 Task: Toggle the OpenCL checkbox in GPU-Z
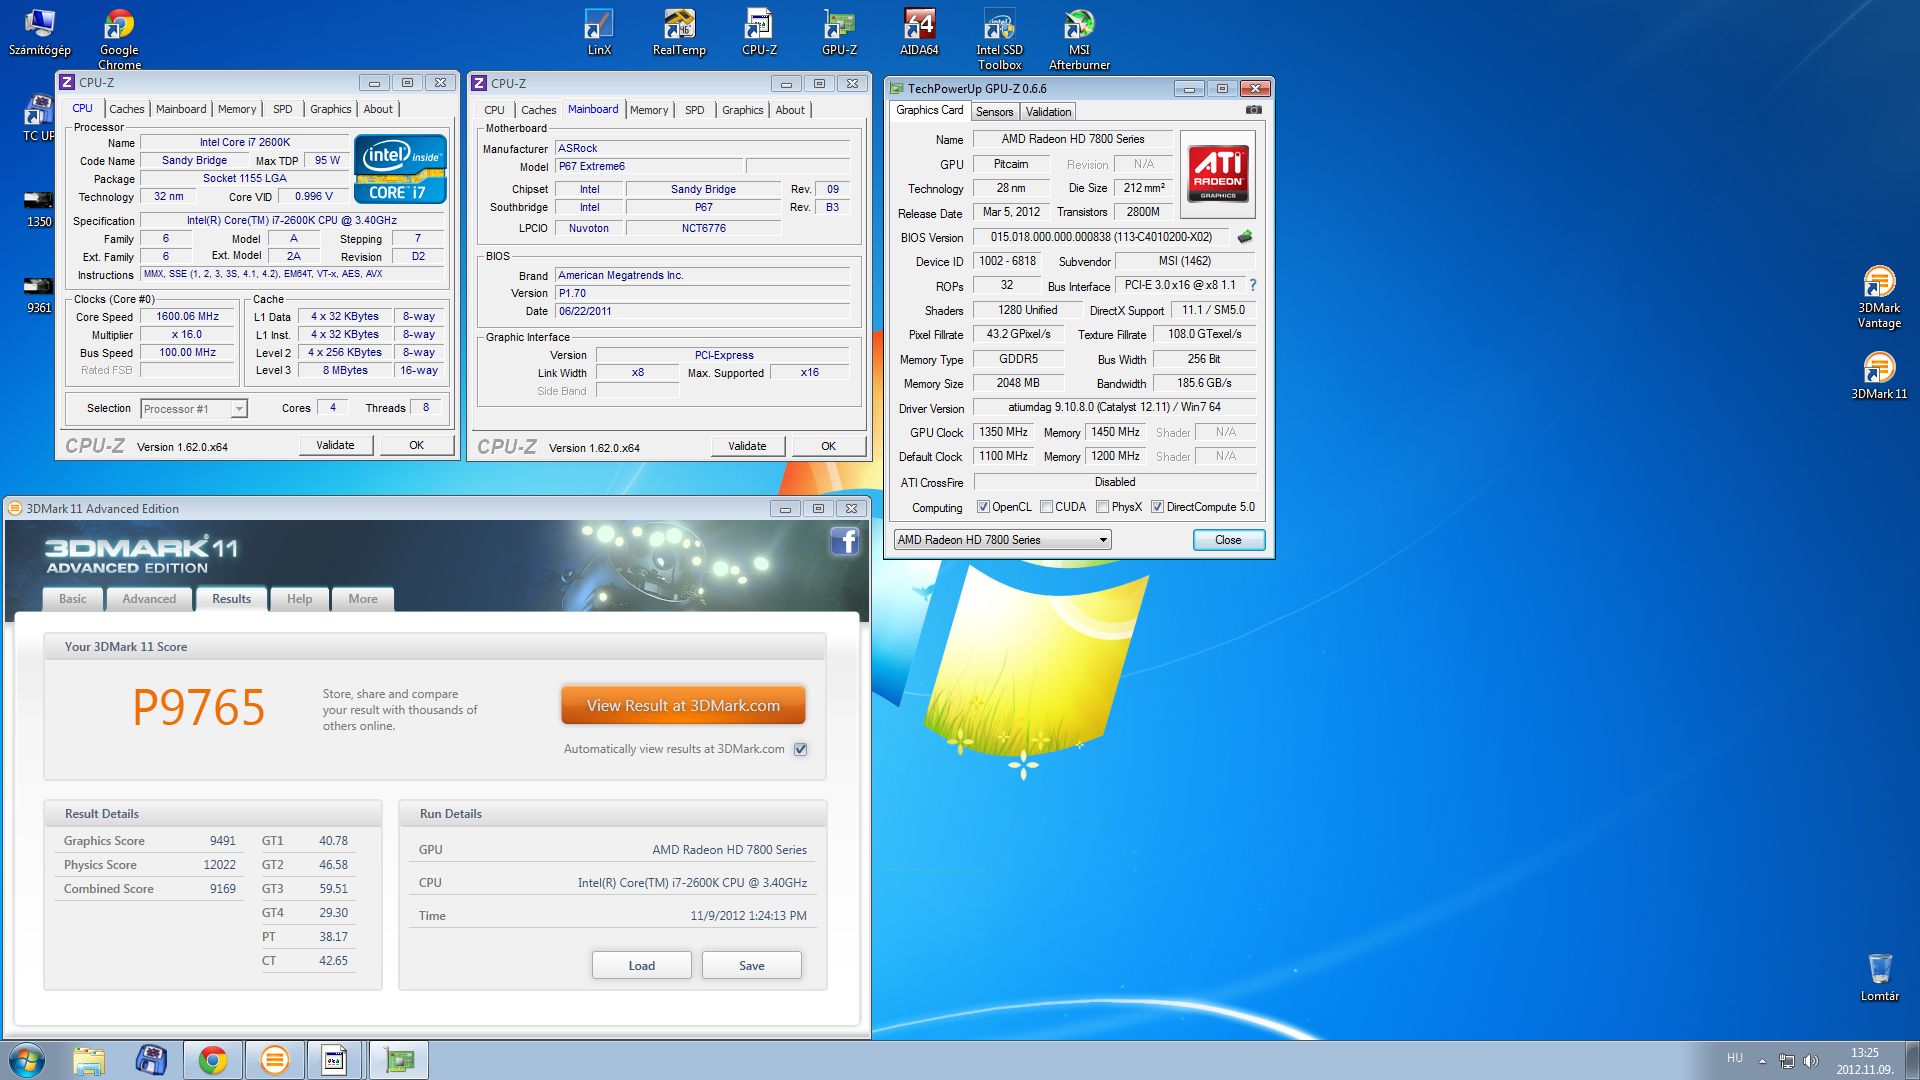pyautogui.click(x=983, y=507)
